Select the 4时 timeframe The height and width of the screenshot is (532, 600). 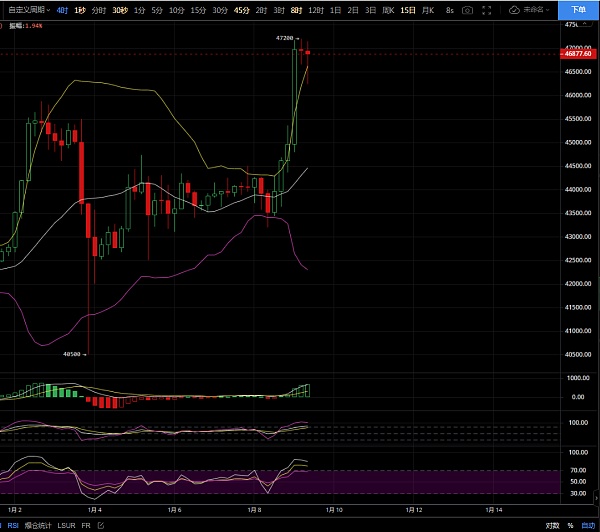pos(63,9)
